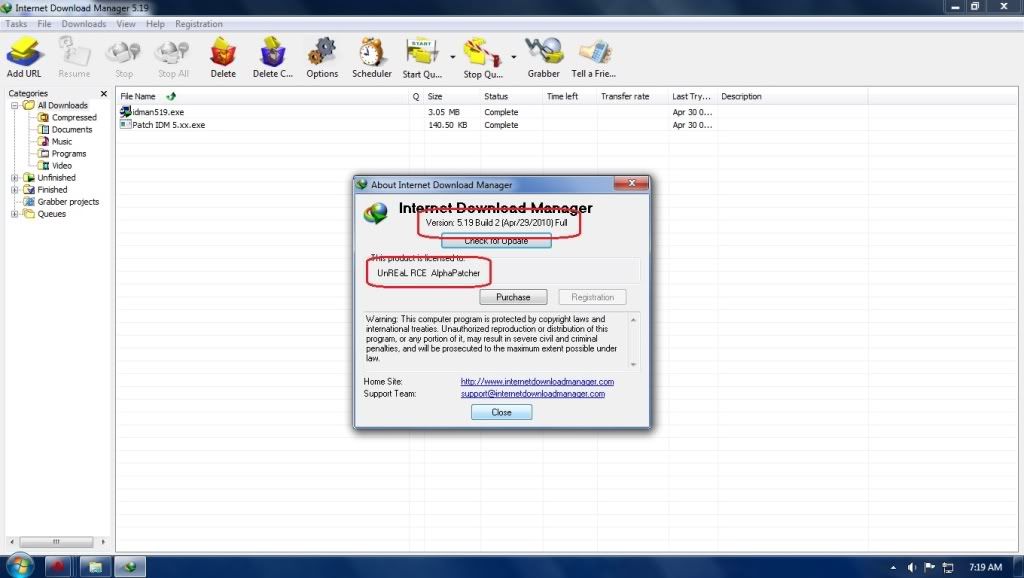Click the Tell a Friend icon
The image size is (1024, 578).
[x=593, y=57]
